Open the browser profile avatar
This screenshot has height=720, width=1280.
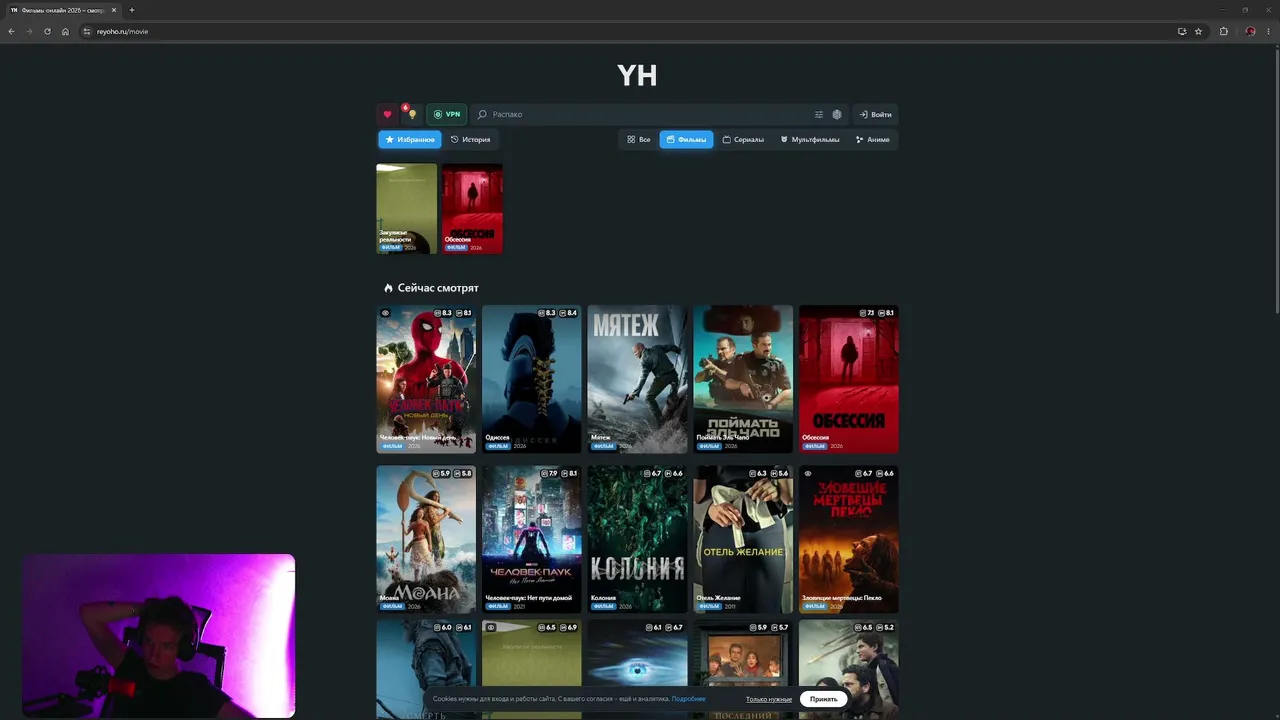1250,31
